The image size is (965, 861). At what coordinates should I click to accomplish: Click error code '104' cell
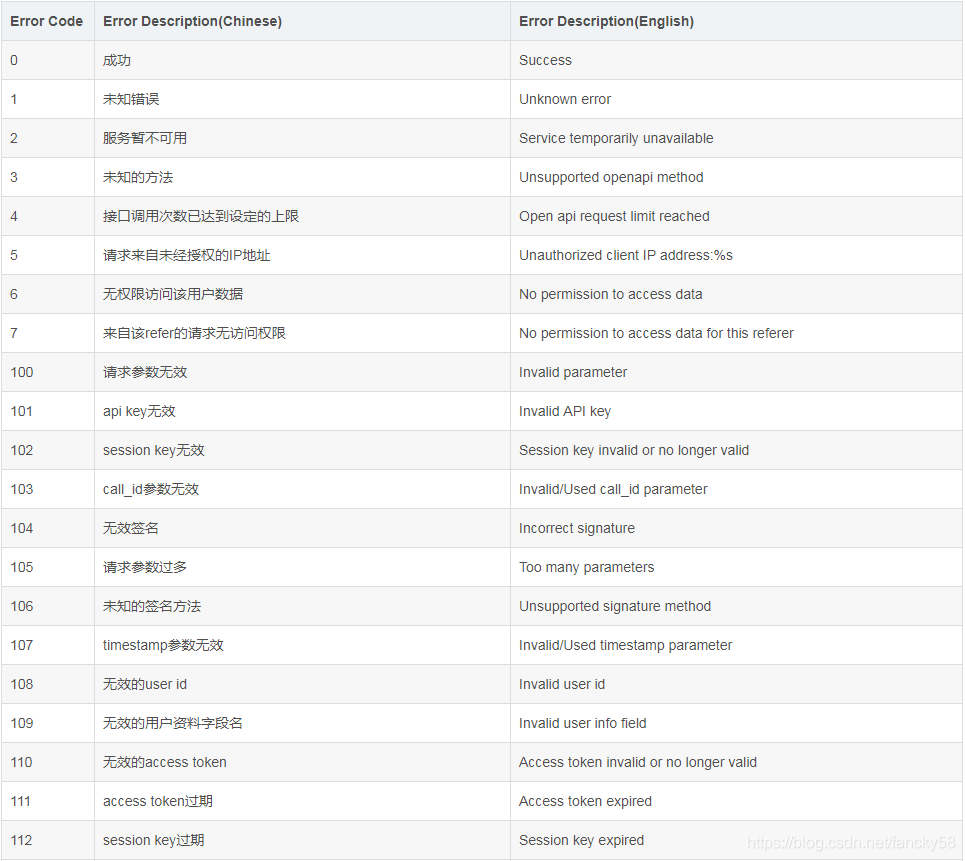point(47,528)
